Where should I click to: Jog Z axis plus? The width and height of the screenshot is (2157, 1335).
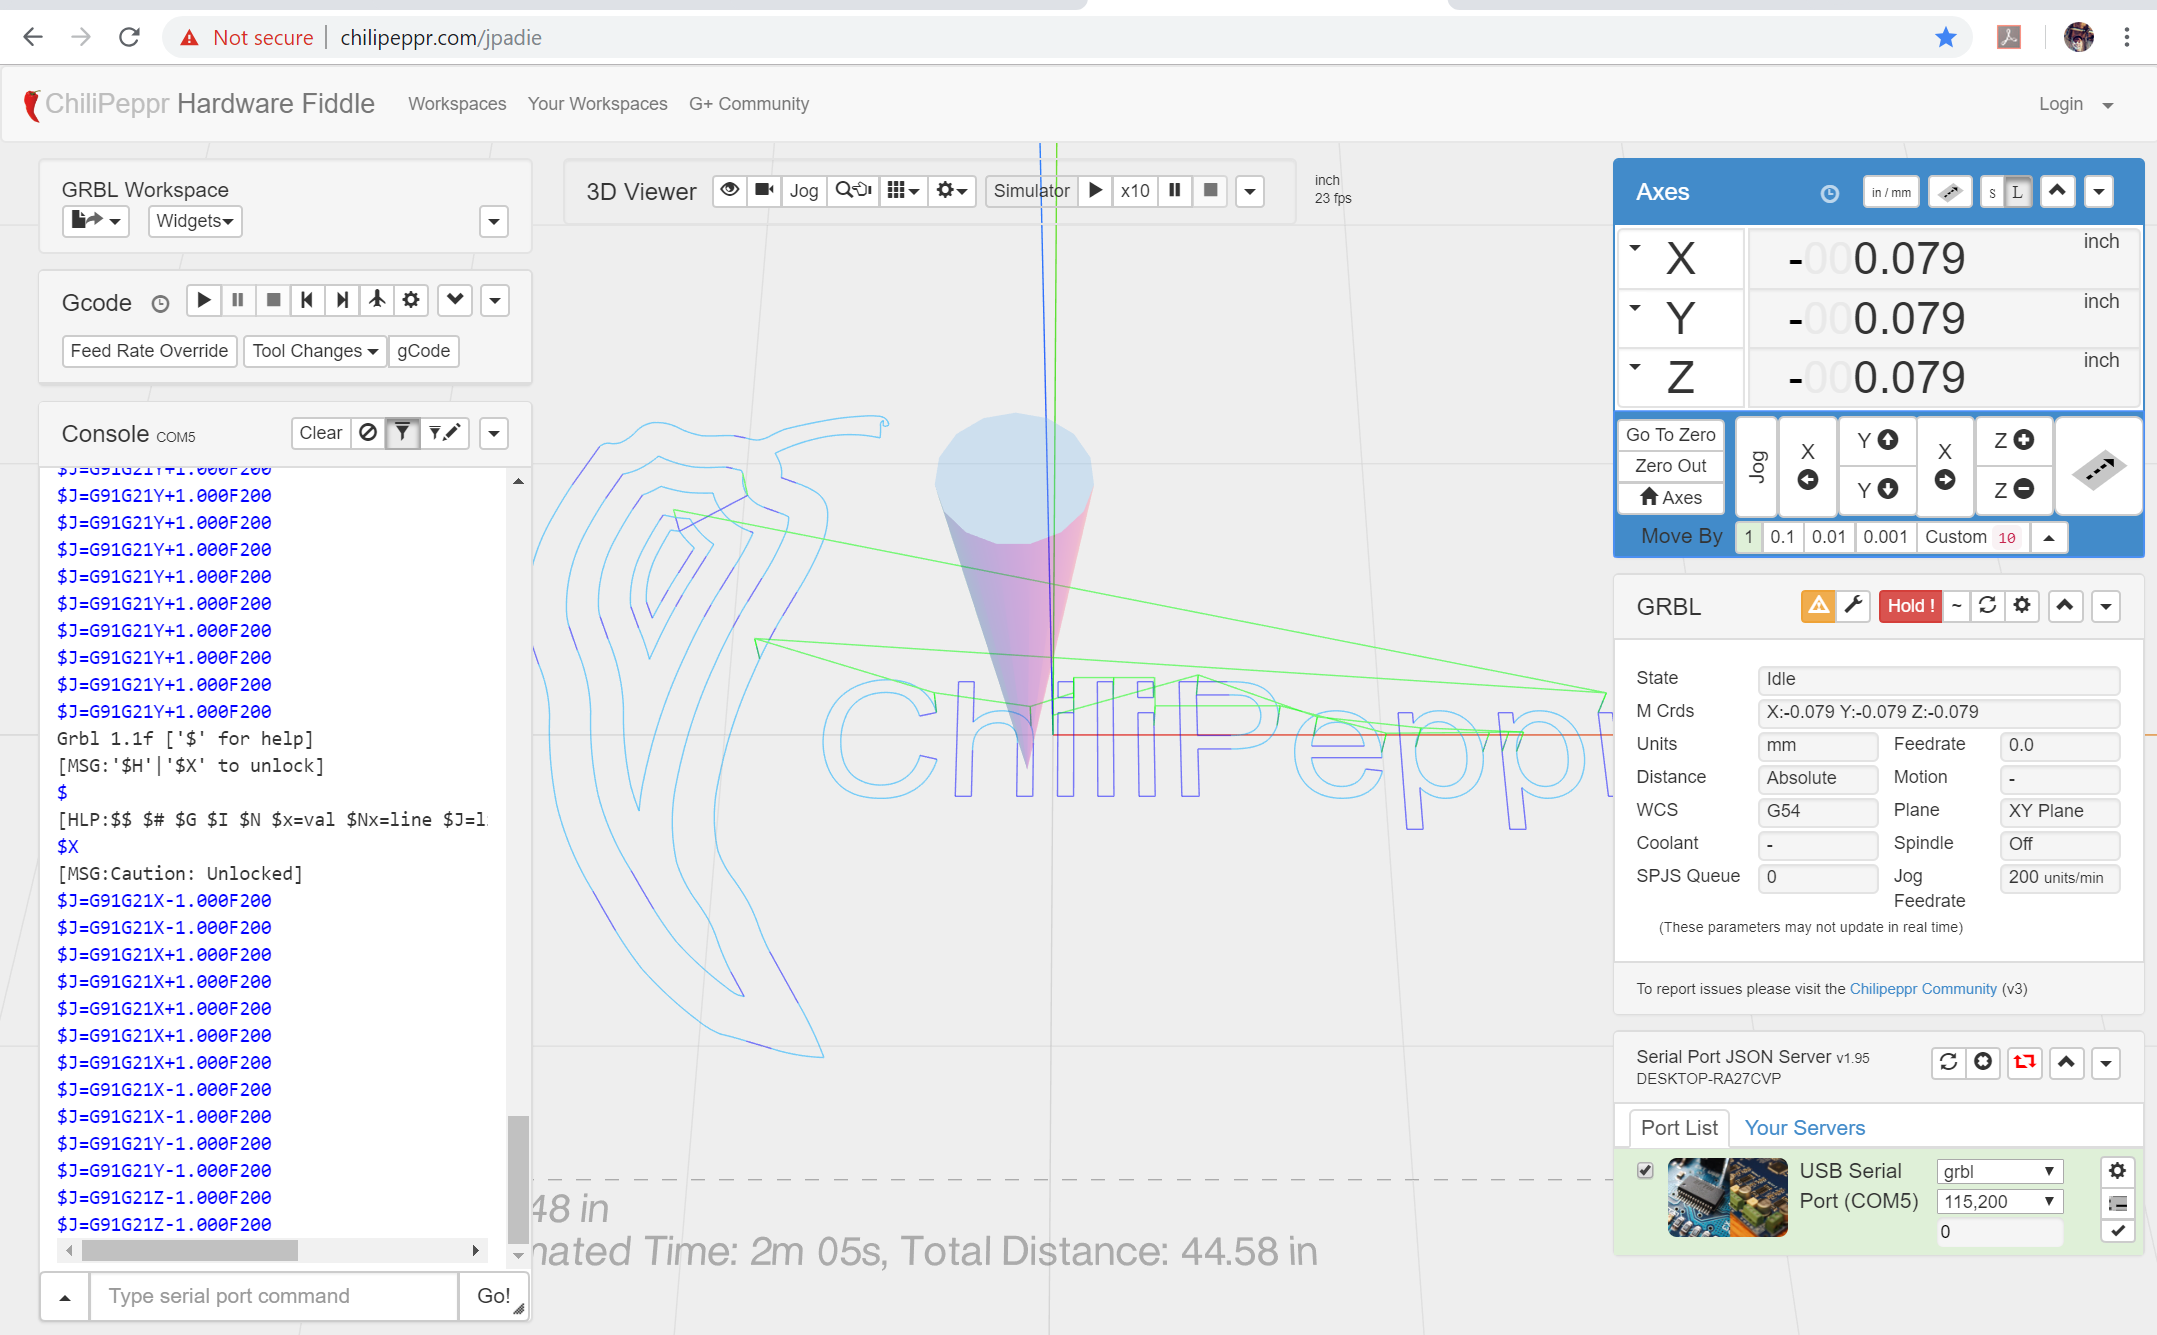point(2014,440)
